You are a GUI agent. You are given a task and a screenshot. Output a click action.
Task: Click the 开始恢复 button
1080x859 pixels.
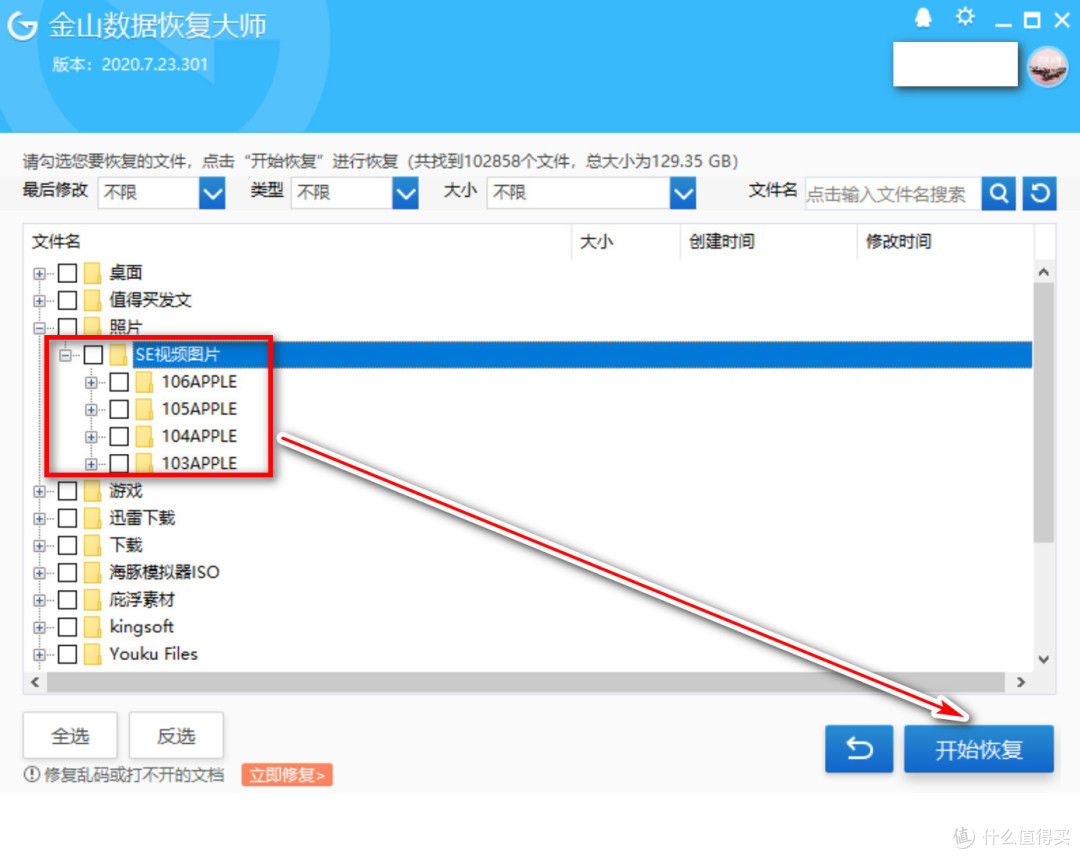(x=978, y=748)
